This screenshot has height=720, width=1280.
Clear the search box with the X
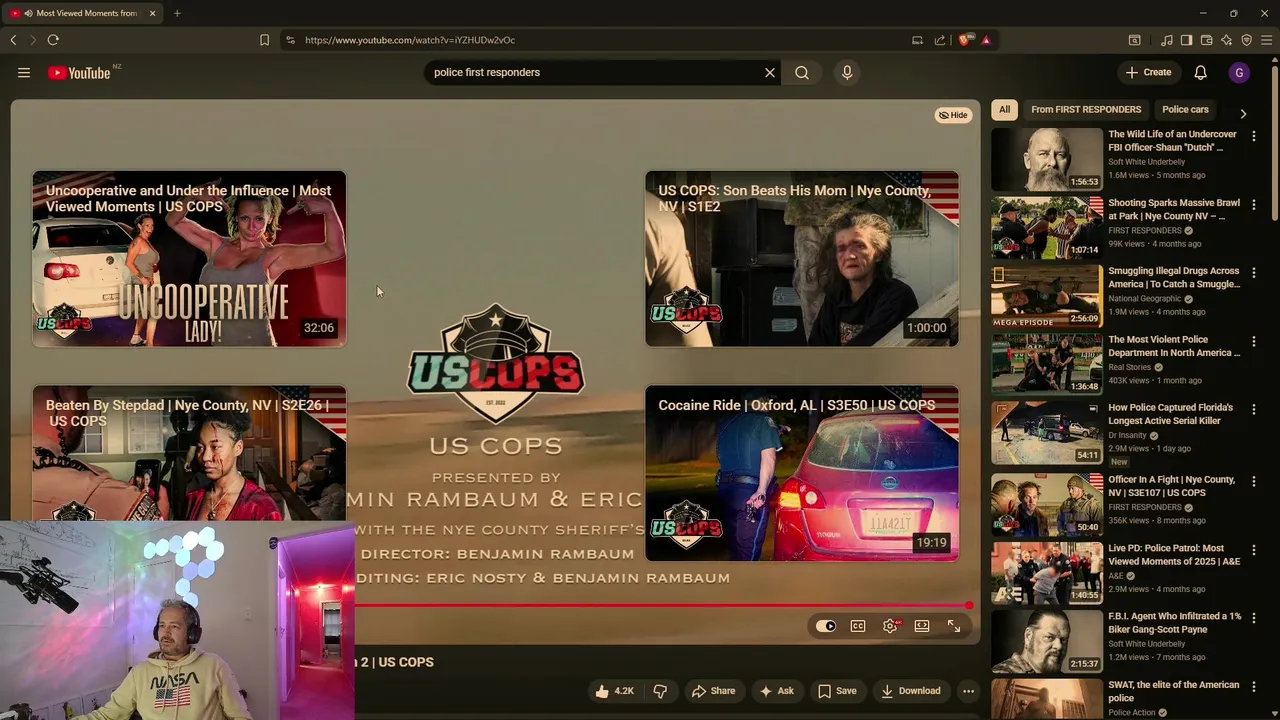pyautogui.click(x=770, y=73)
